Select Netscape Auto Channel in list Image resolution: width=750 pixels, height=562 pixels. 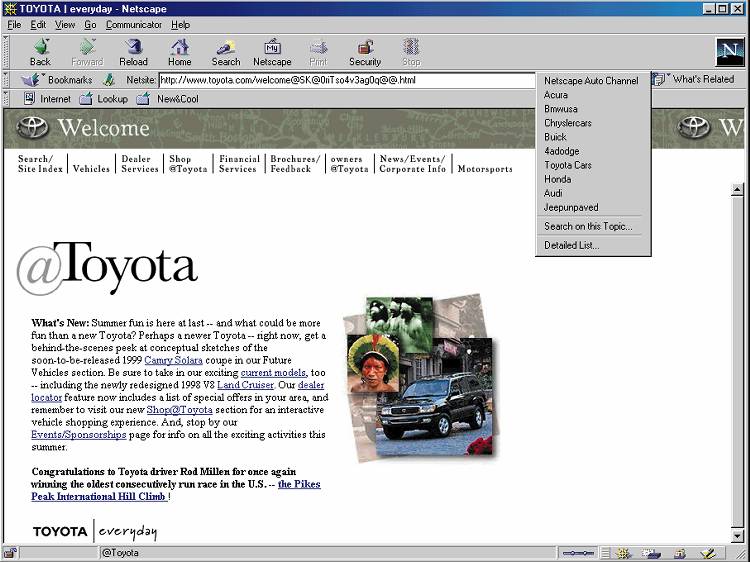click(x=593, y=81)
